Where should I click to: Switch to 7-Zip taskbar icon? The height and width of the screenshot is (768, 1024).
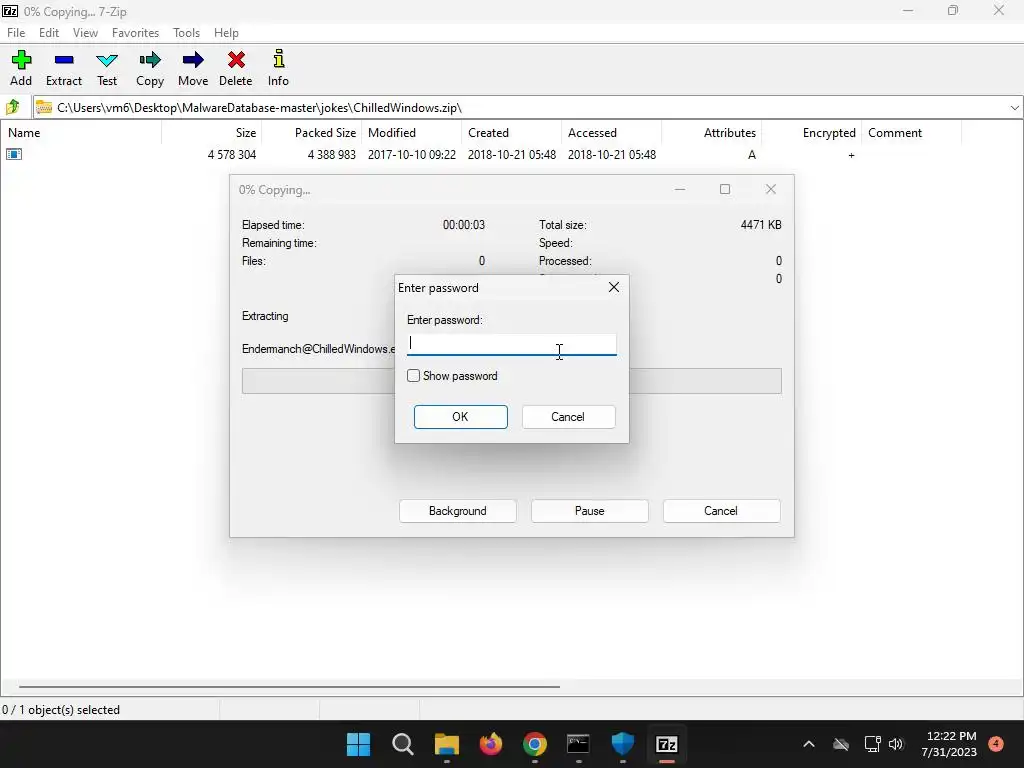(x=666, y=744)
